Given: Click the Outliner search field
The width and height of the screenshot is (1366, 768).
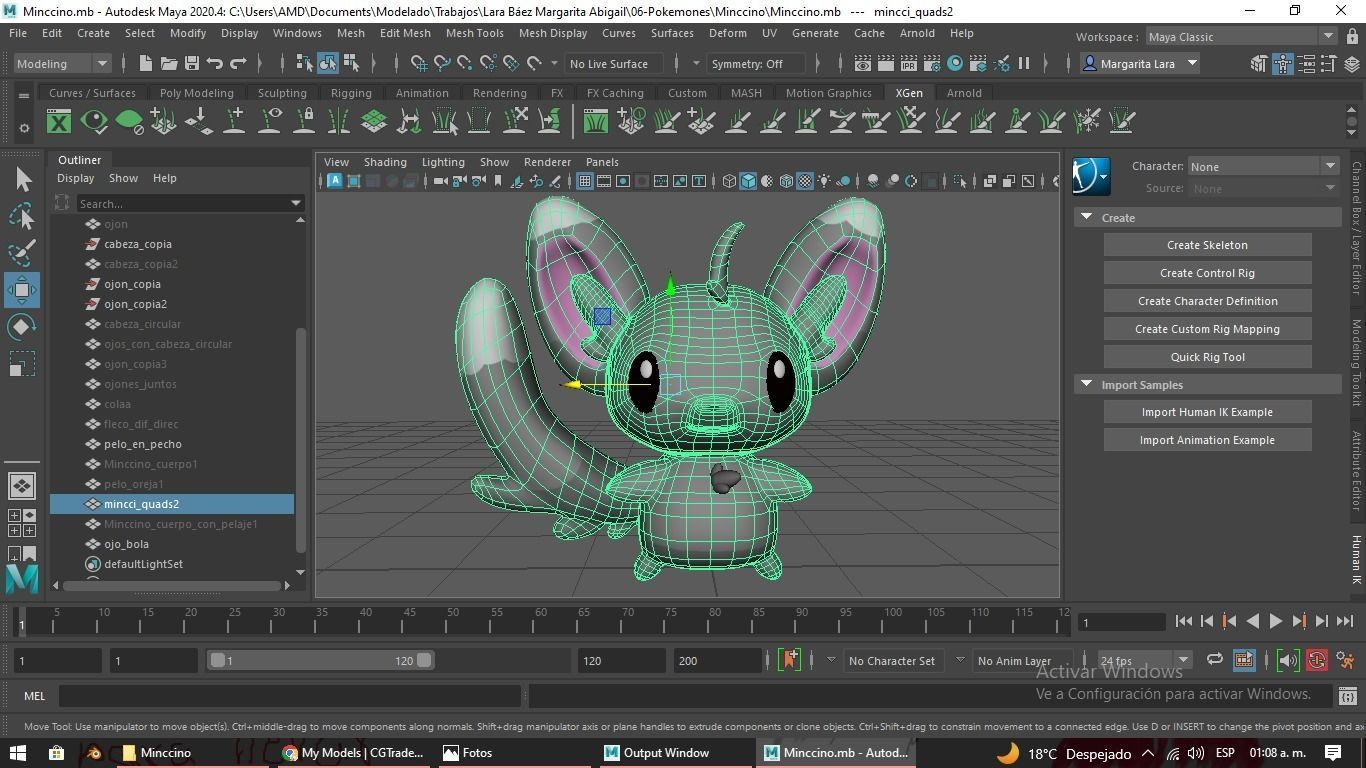Looking at the screenshot, I should [x=190, y=203].
